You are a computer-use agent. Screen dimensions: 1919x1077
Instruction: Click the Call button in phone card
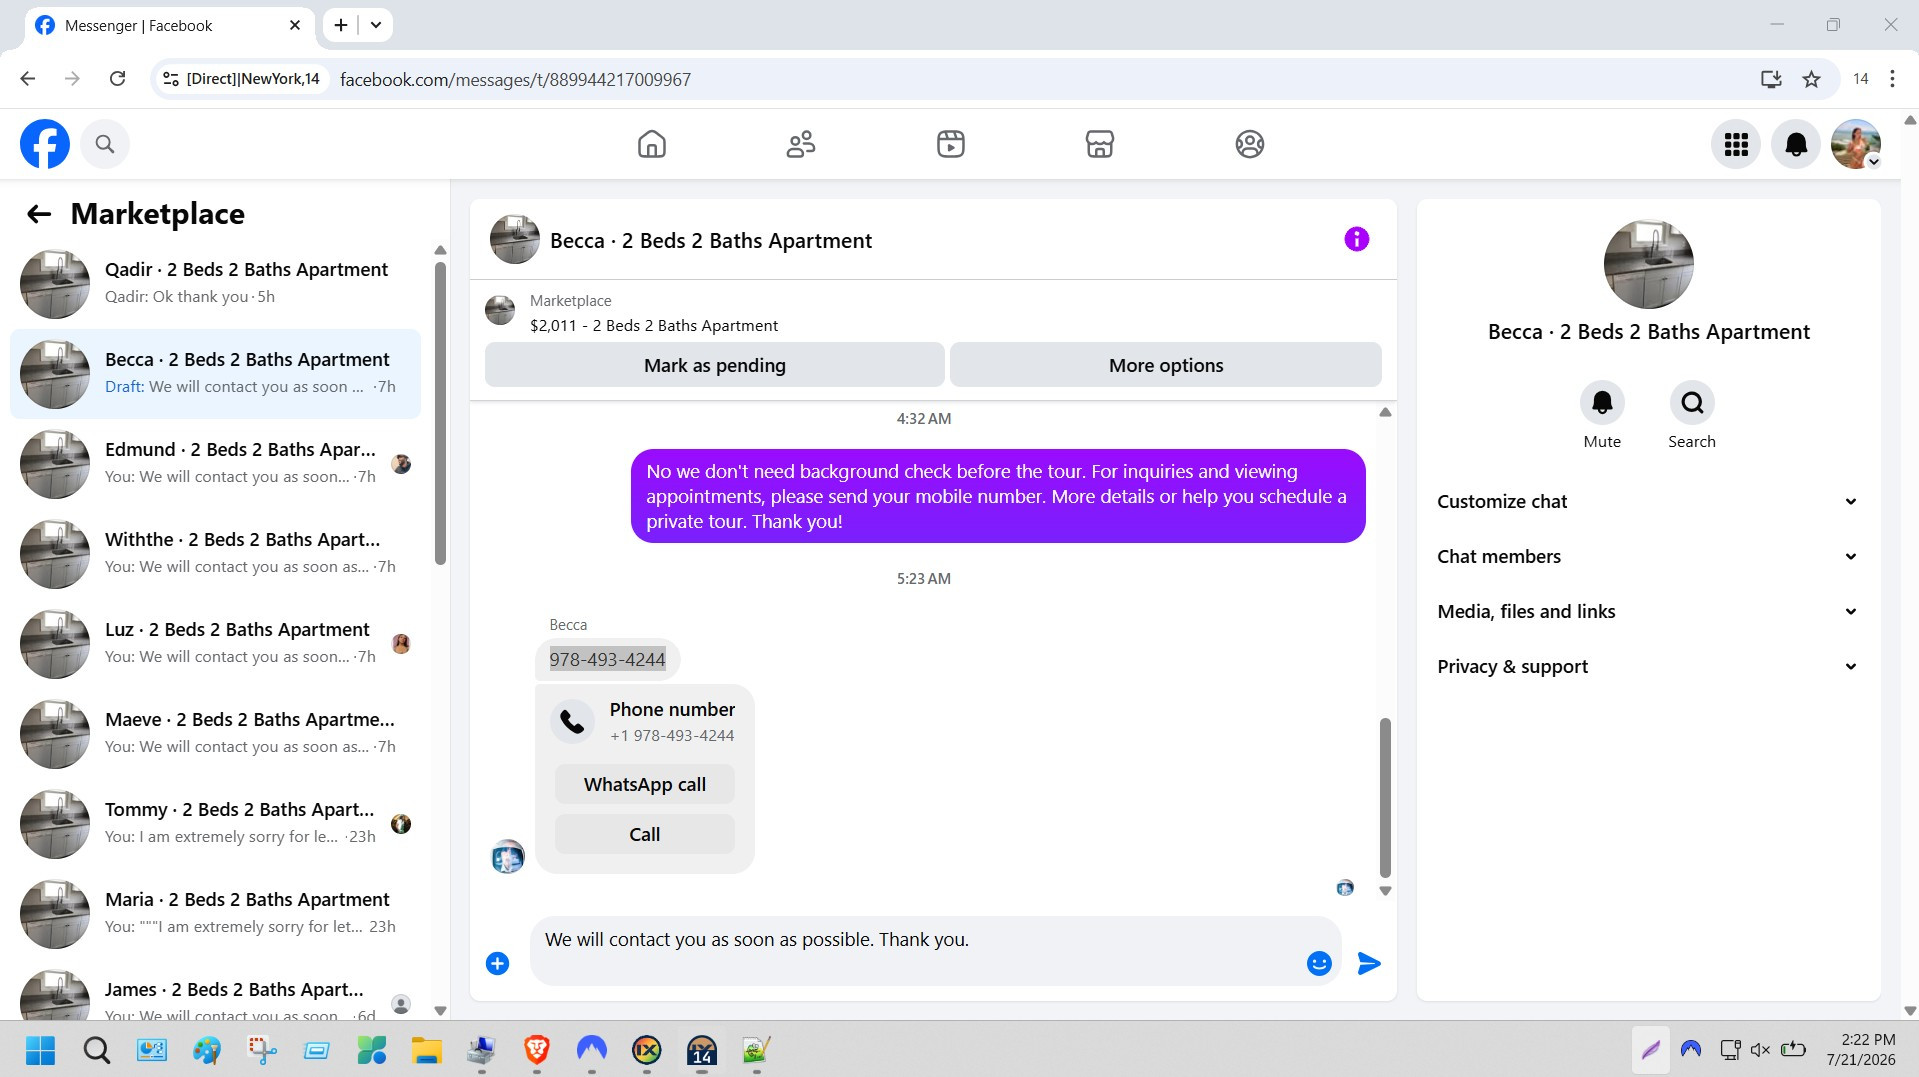(645, 834)
